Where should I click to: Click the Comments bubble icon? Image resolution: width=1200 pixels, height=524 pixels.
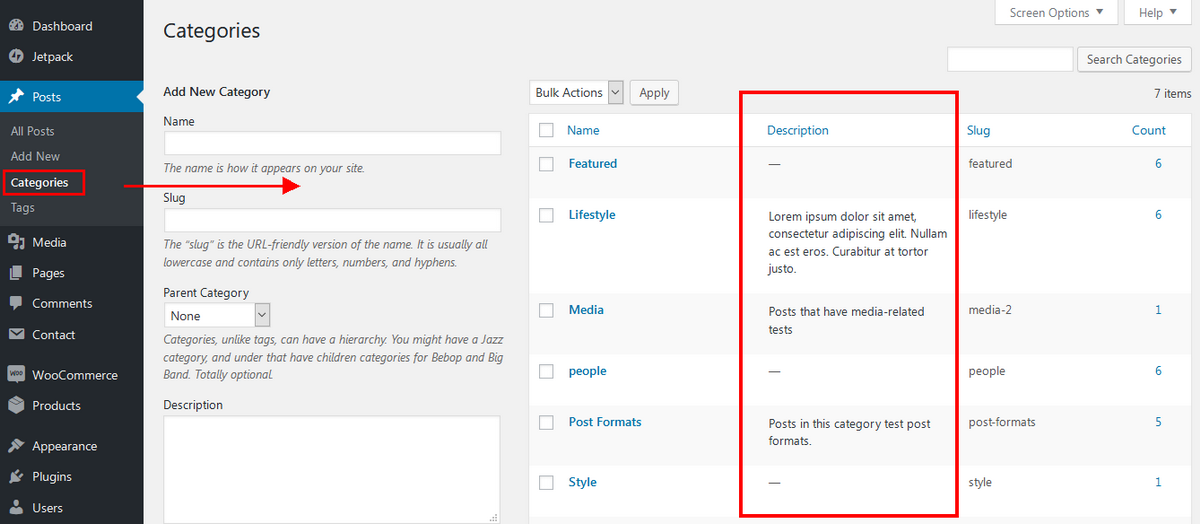coord(16,303)
